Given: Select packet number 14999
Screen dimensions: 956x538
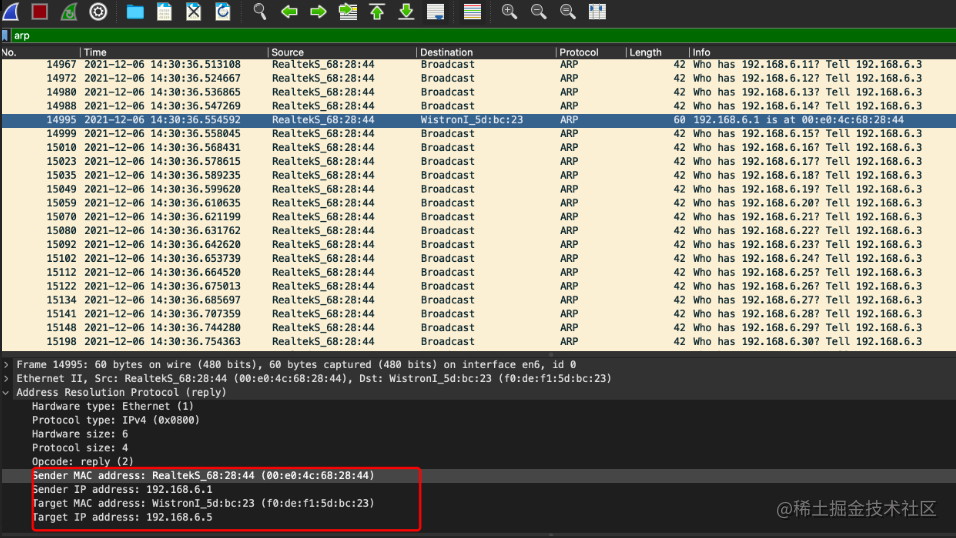Looking at the screenshot, I should click(x=478, y=134).
